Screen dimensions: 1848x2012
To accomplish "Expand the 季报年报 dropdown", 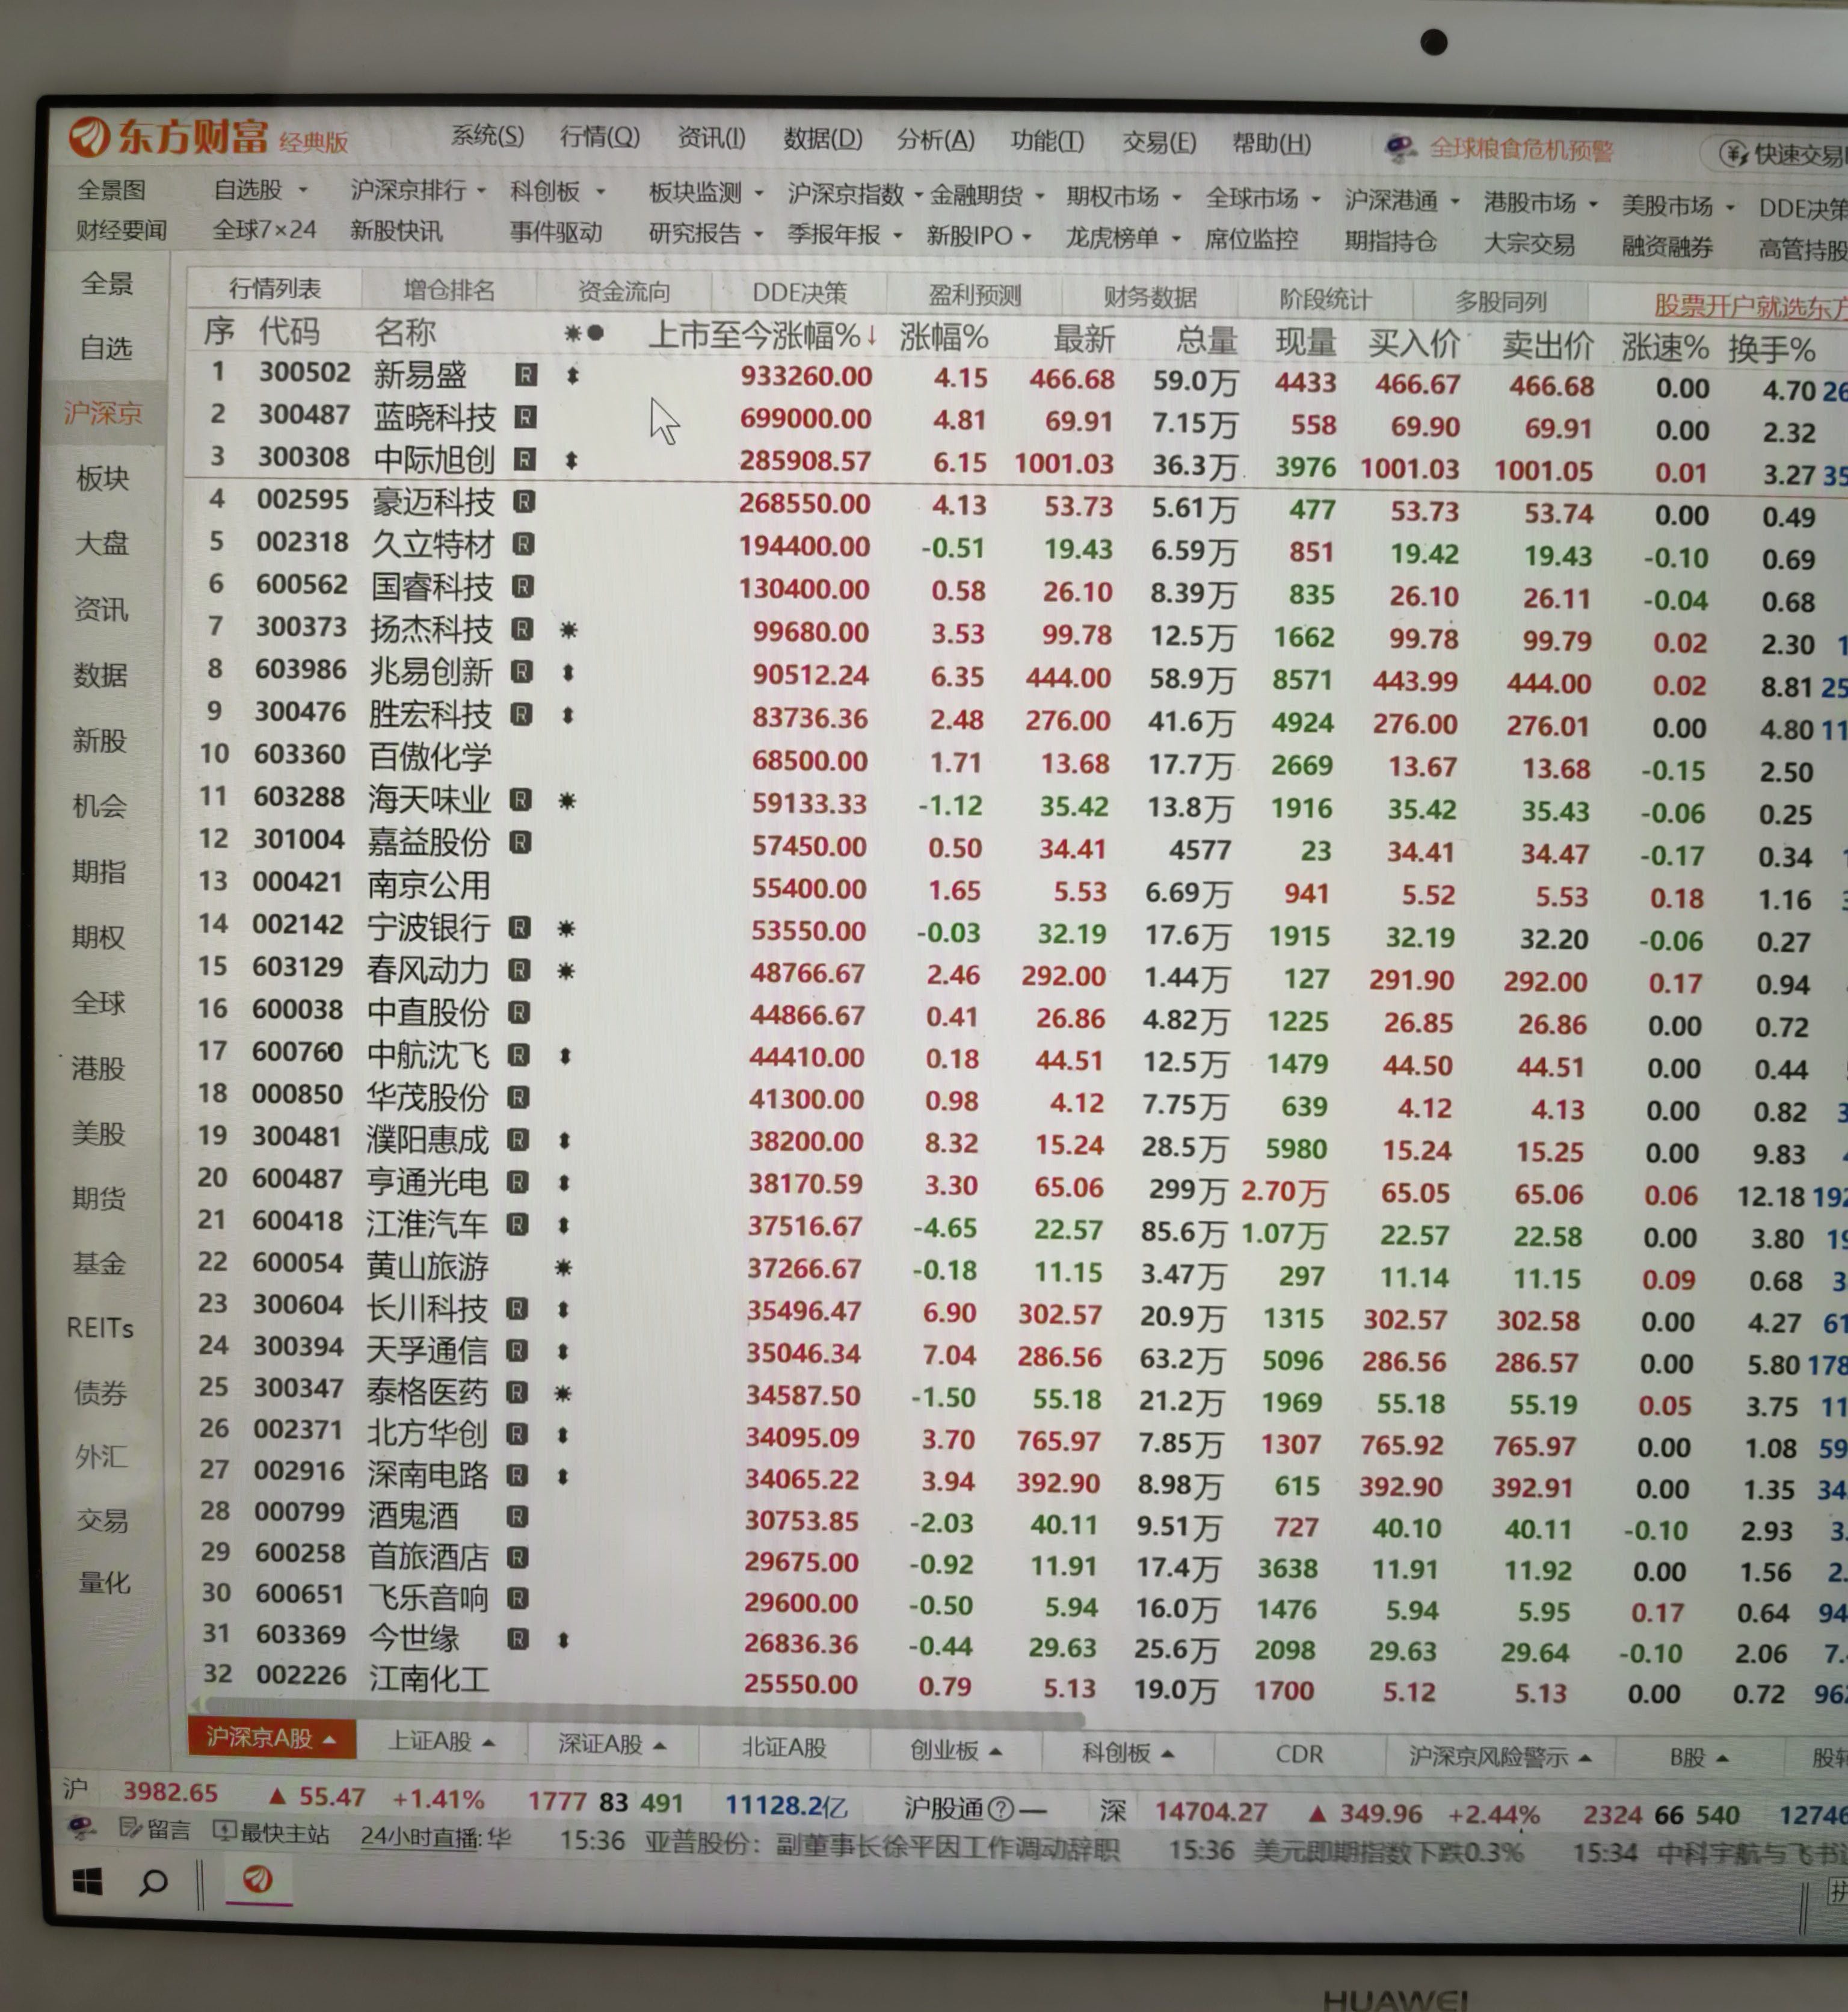I will [x=898, y=236].
